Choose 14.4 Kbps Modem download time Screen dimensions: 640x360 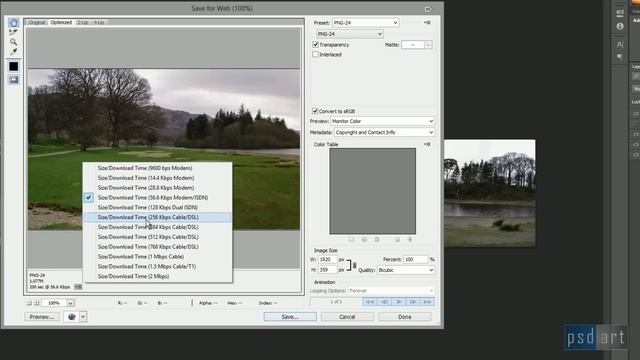158,178
